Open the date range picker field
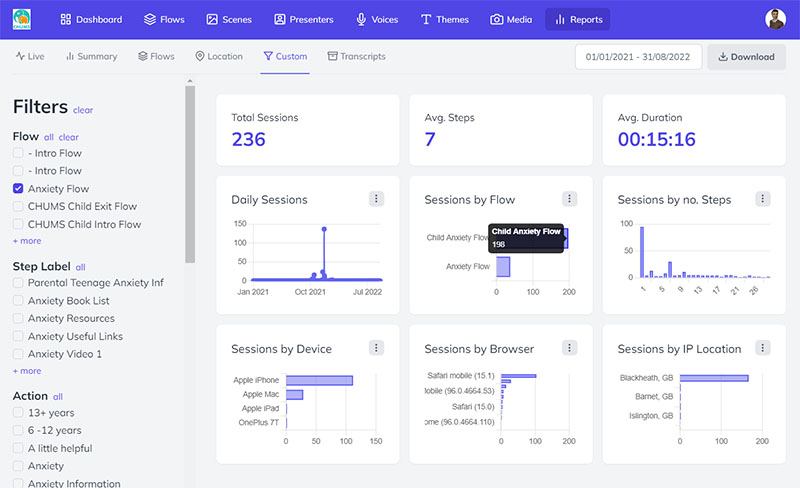Screen dimensions: 800x488 coord(638,57)
